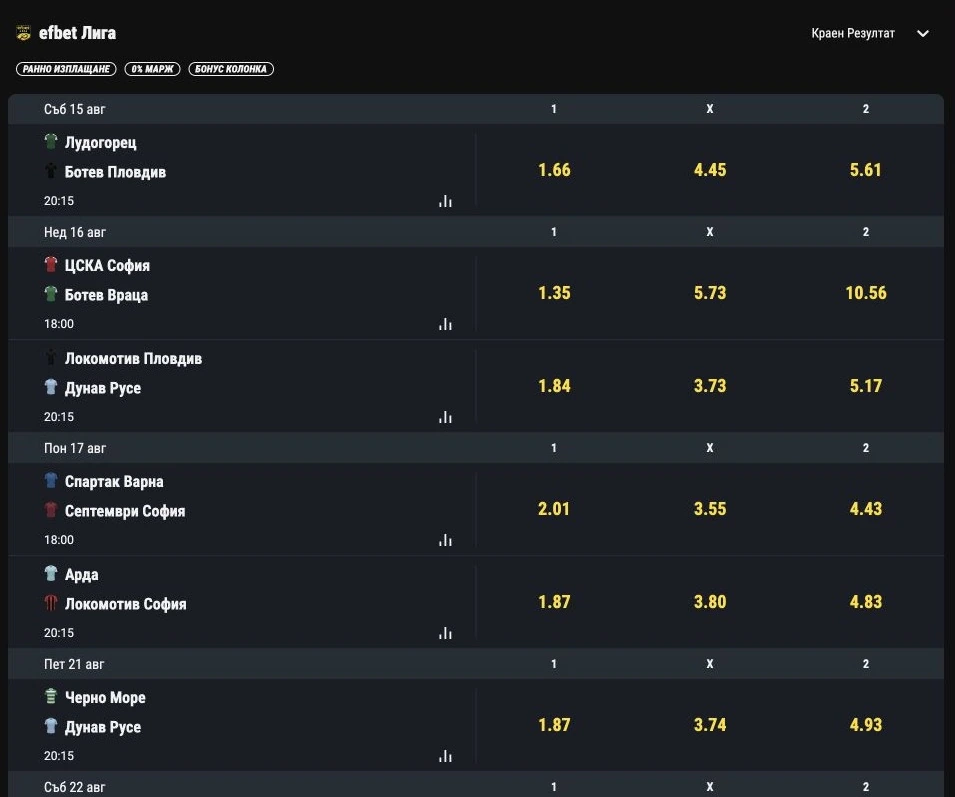The height and width of the screenshot is (797, 955).
Task: Click Септември София jersey icon
Action: [x=51, y=510]
